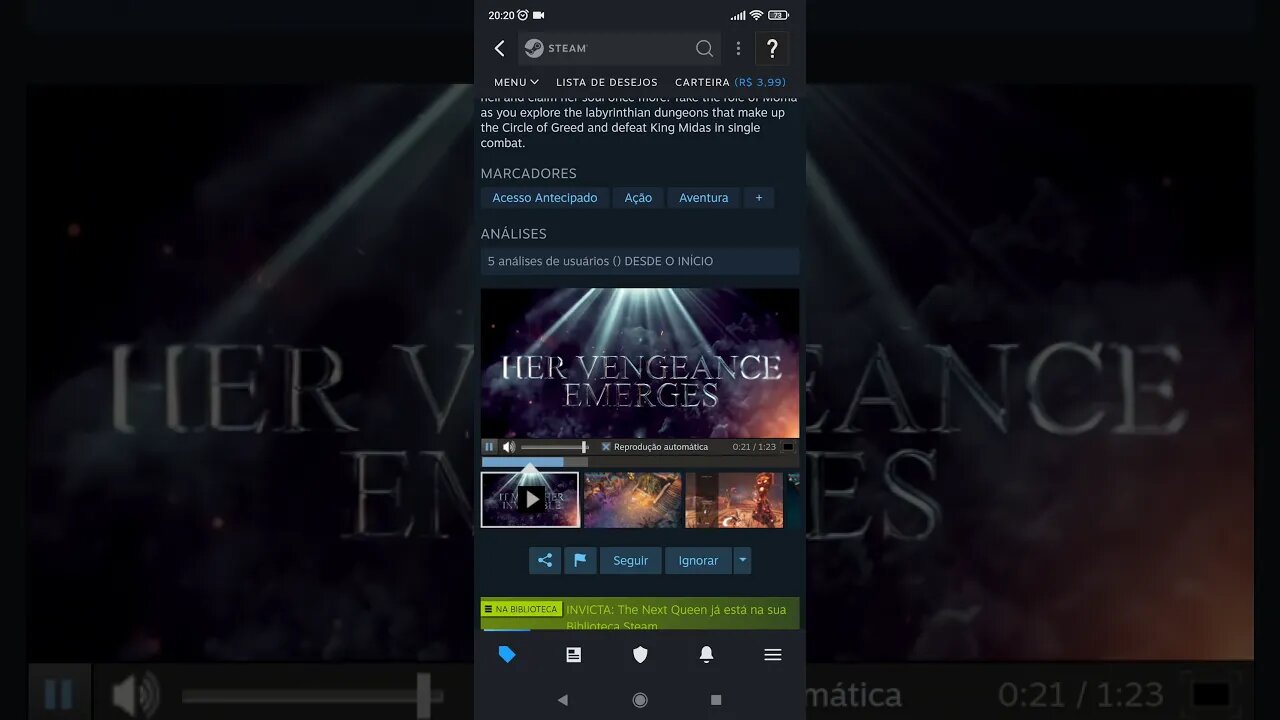Go back using the top-left arrow
The width and height of the screenshot is (1280, 720).
point(499,48)
